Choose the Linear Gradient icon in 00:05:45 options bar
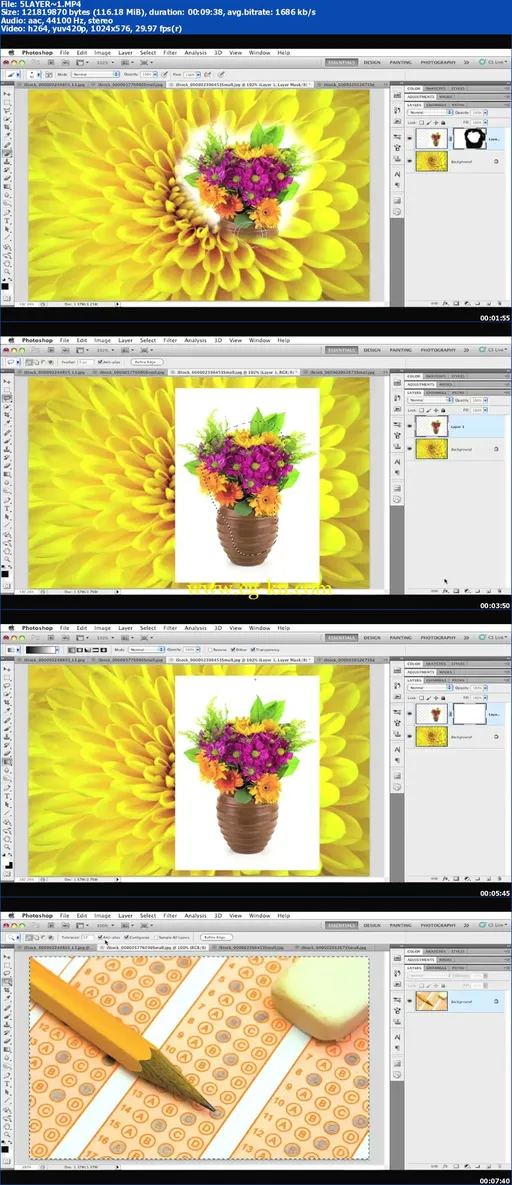 [x=70, y=648]
